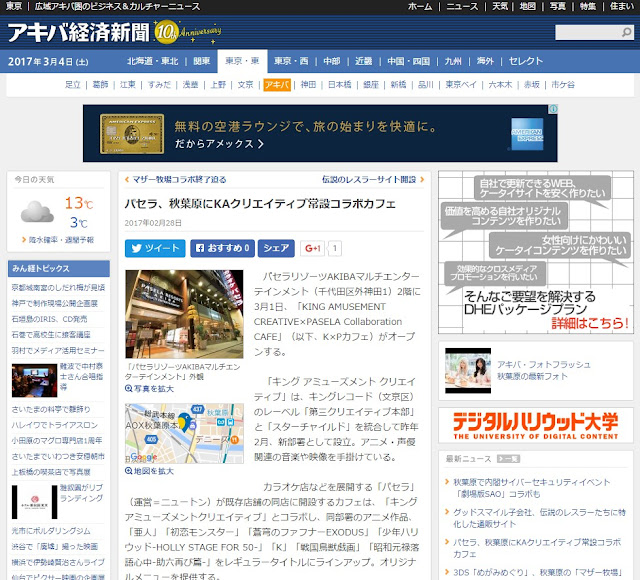Screen dimensions: 640x580
Task: Click the American Express banner ad
Action: pyautogui.click(x=320, y=133)
